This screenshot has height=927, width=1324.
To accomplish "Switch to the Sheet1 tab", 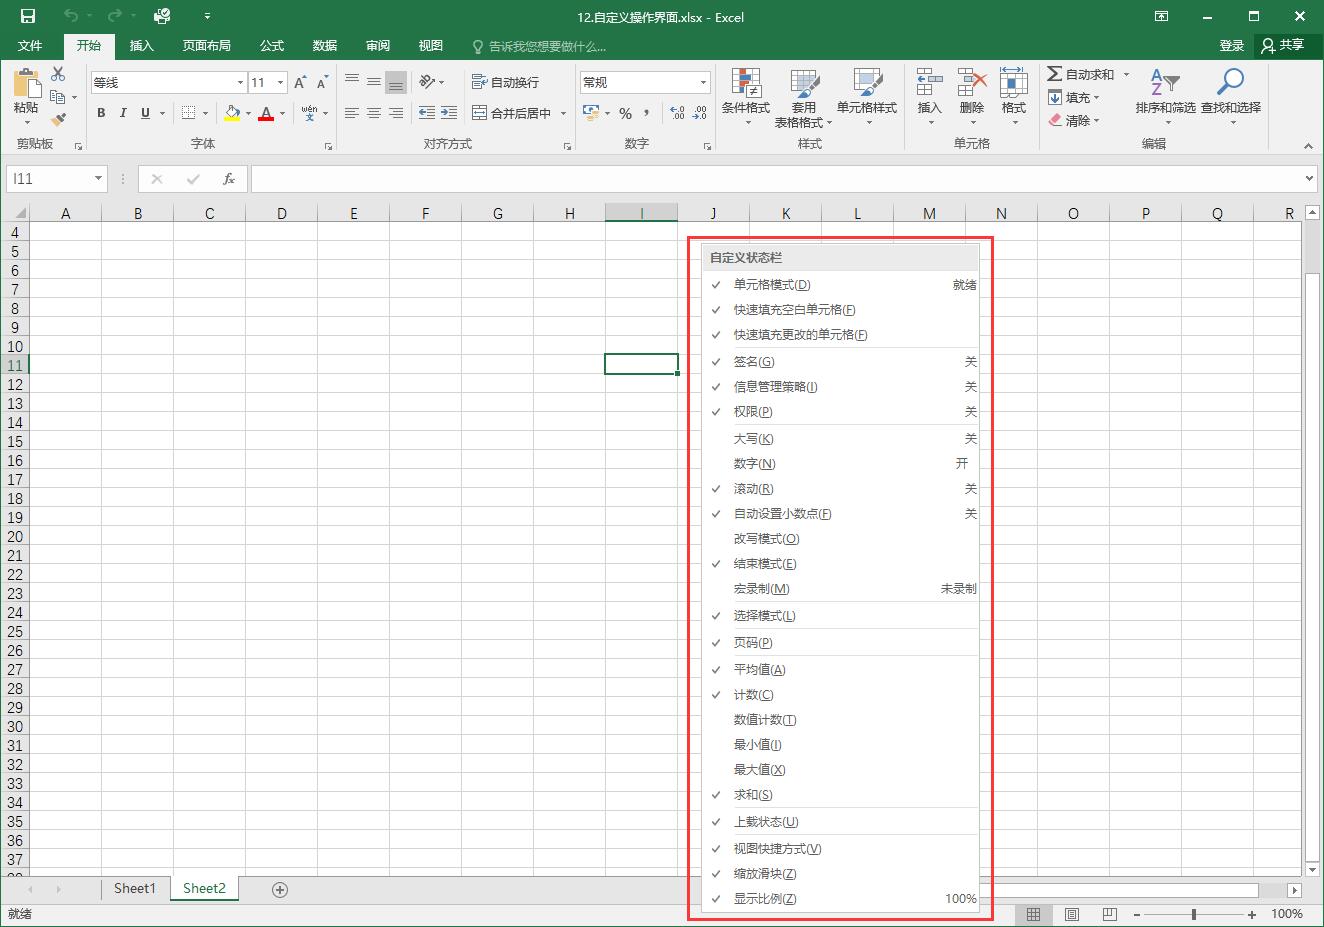I will pos(135,888).
